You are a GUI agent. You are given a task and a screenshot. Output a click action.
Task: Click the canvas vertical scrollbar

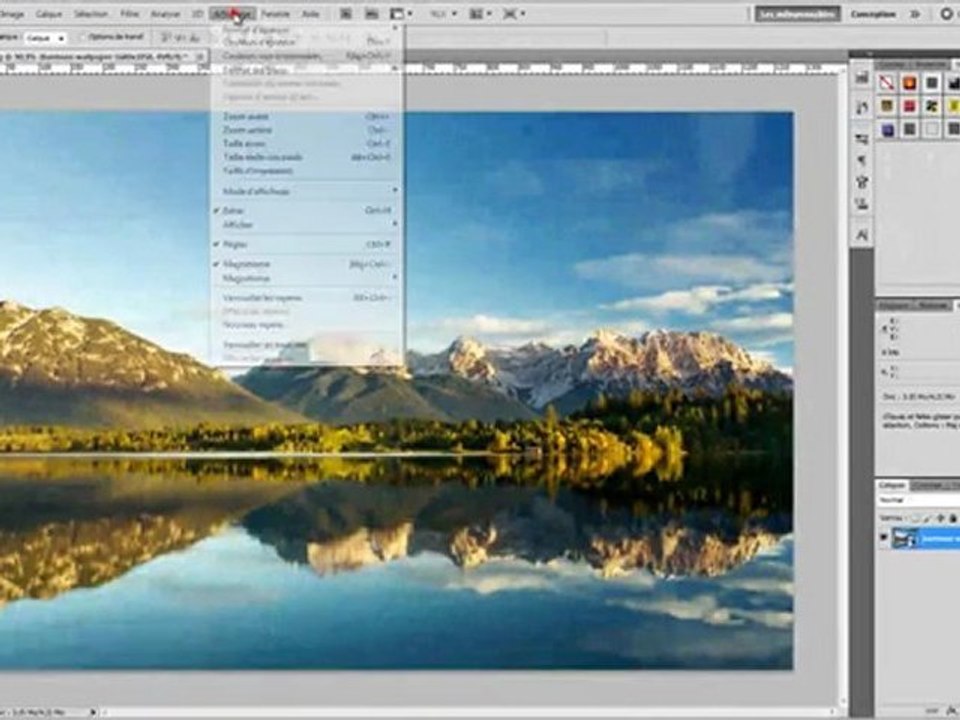point(843,386)
